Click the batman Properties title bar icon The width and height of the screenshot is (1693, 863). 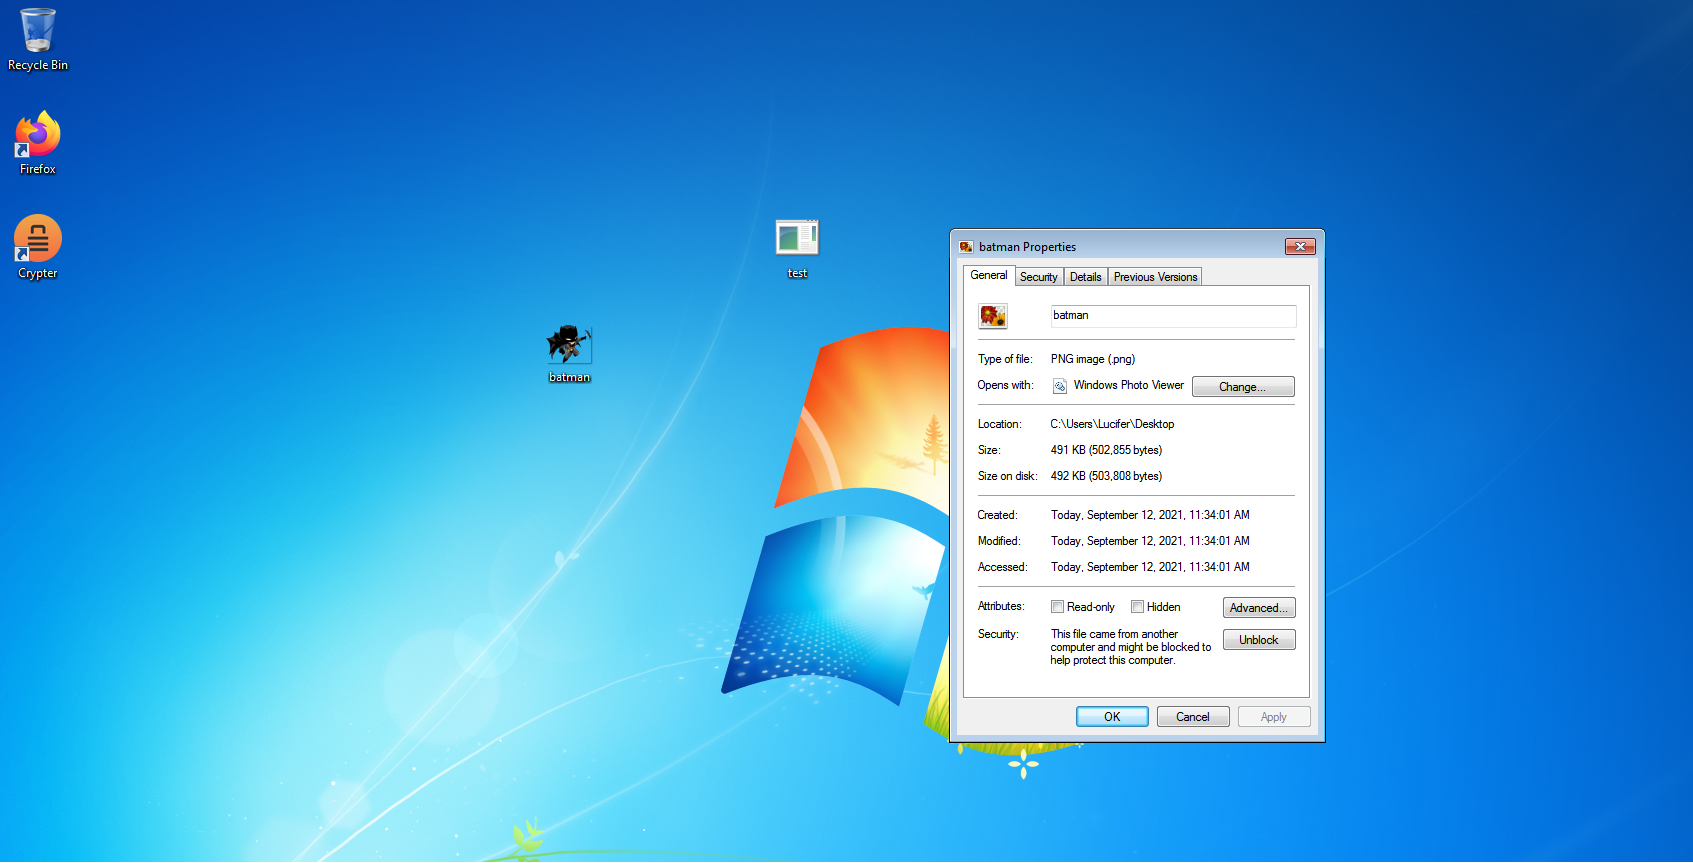tap(966, 247)
